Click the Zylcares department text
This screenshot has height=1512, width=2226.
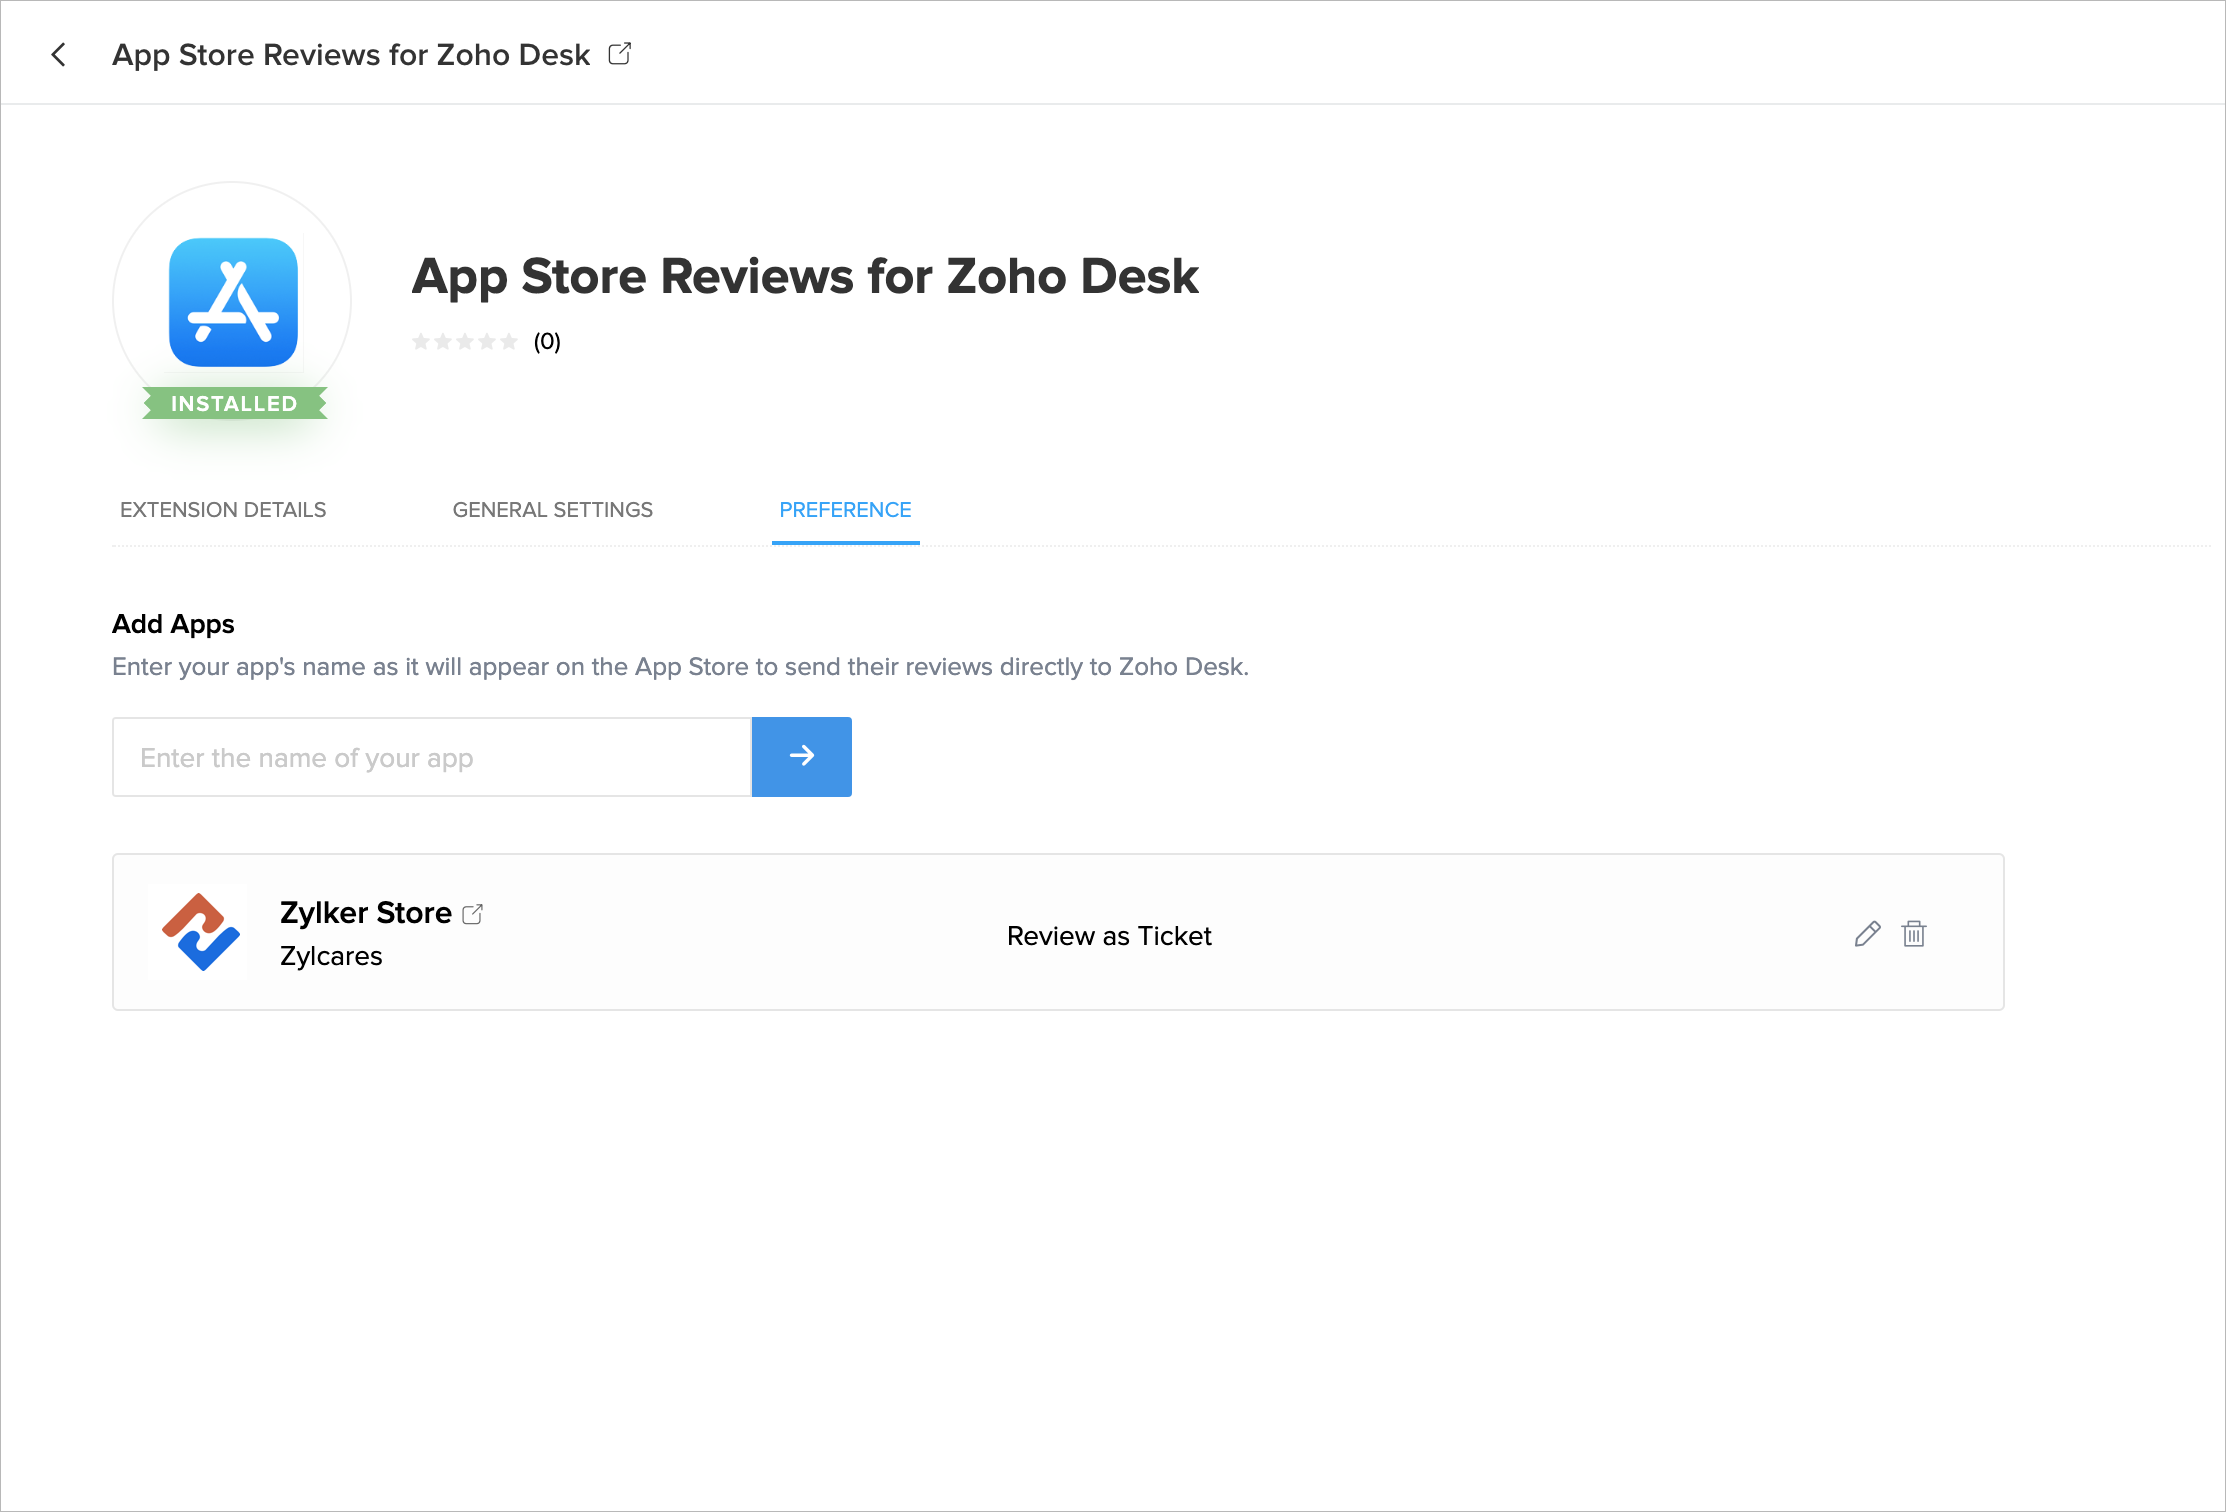click(331, 956)
